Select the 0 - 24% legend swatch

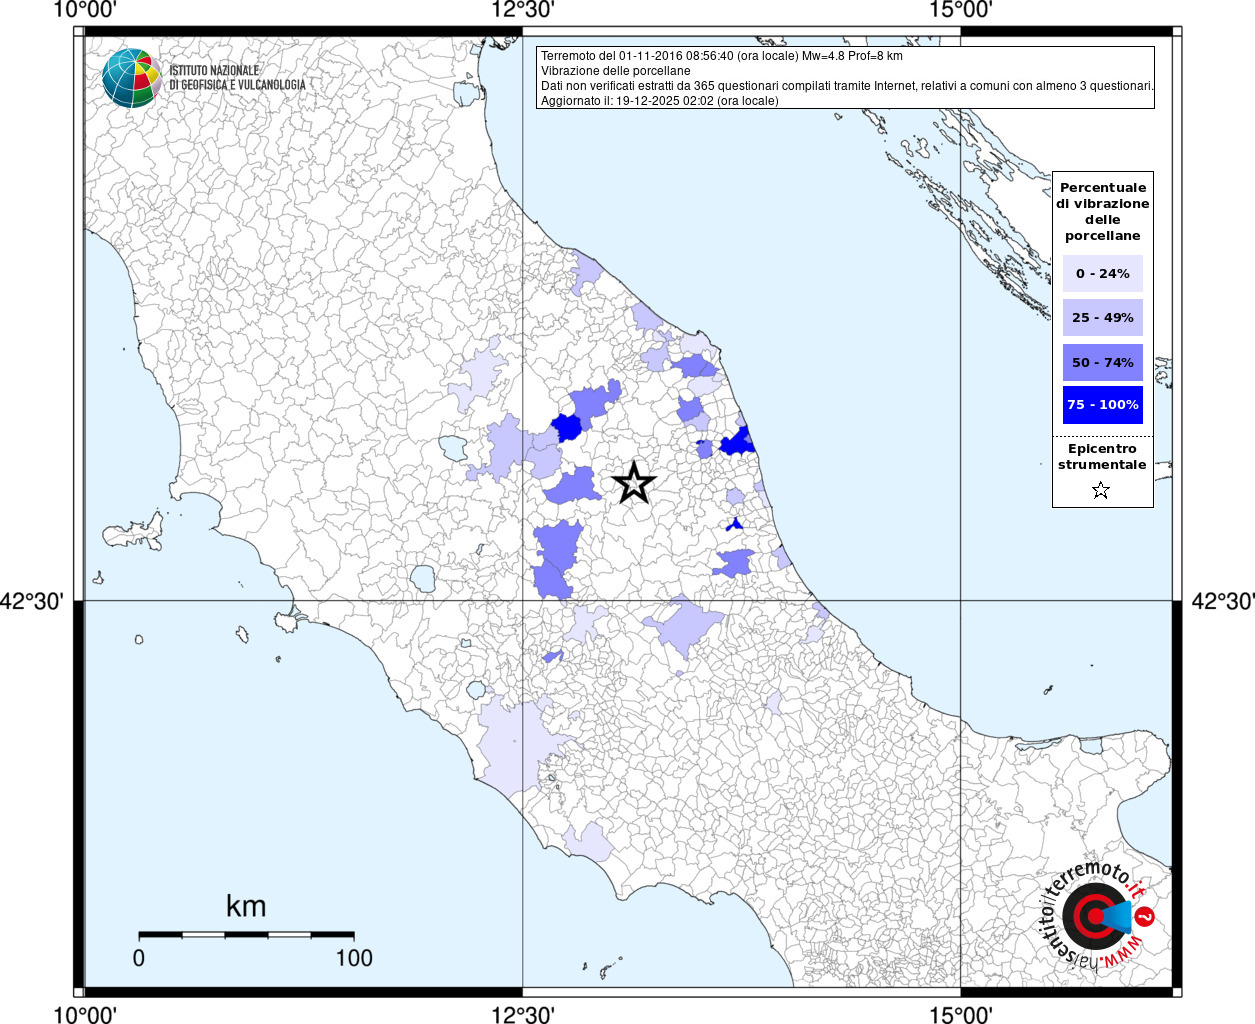pyautogui.click(x=1102, y=274)
